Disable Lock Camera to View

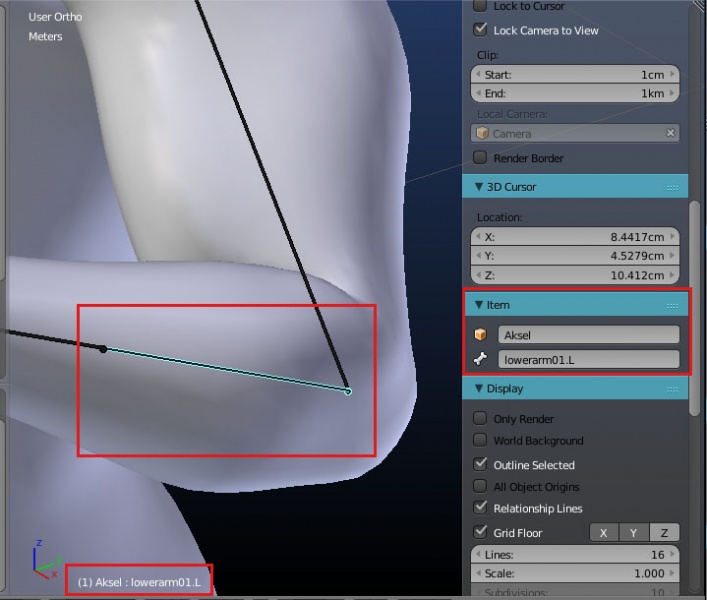(x=480, y=30)
